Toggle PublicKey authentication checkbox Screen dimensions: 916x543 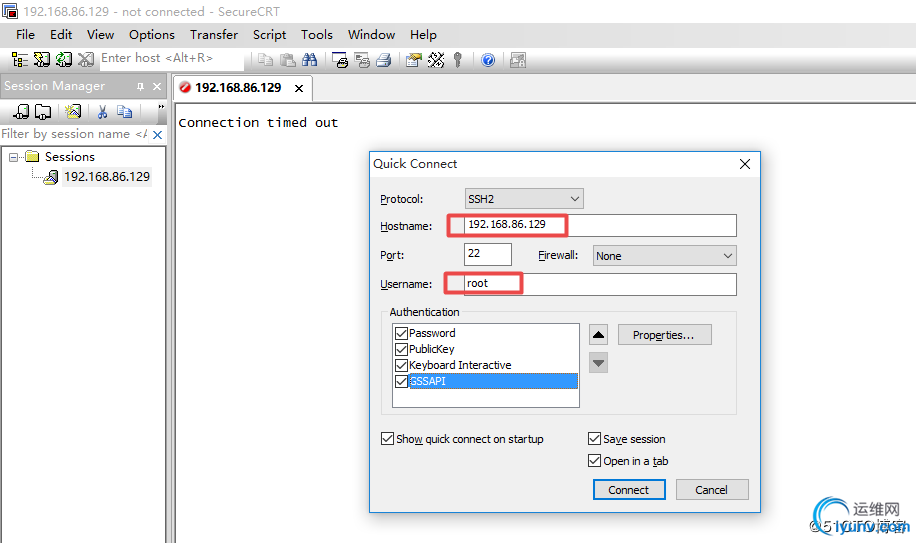401,349
